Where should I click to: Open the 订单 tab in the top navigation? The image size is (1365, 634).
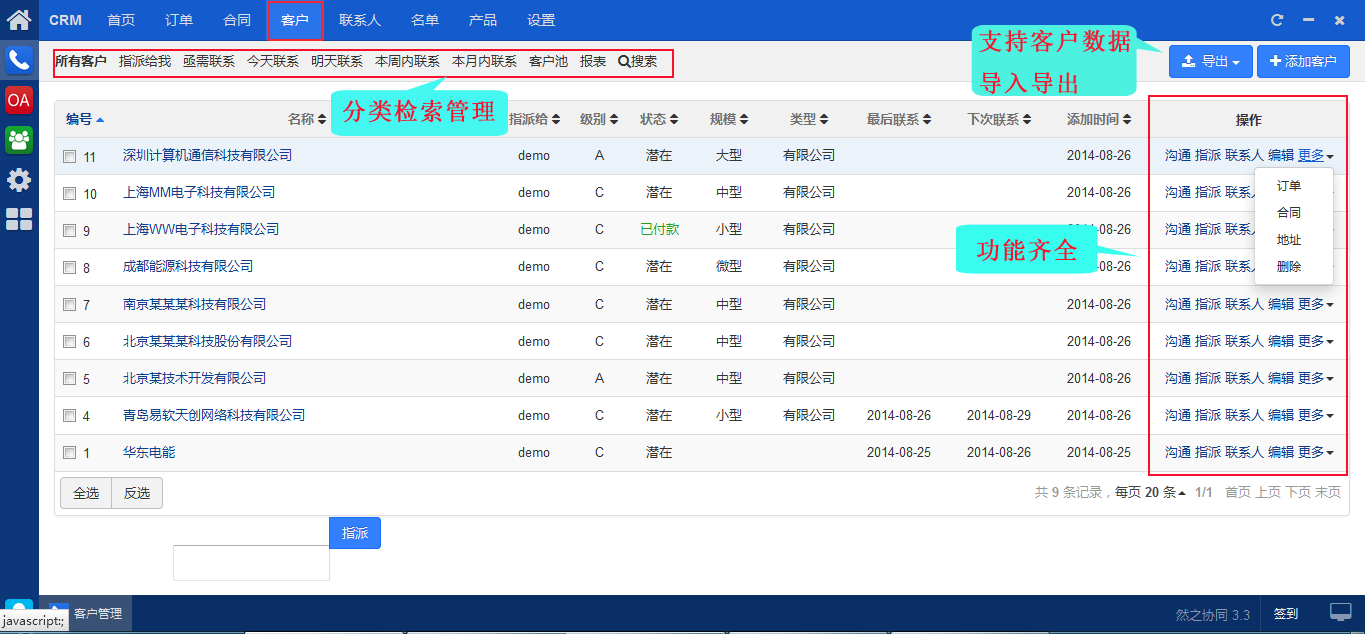[x=179, y=20]
